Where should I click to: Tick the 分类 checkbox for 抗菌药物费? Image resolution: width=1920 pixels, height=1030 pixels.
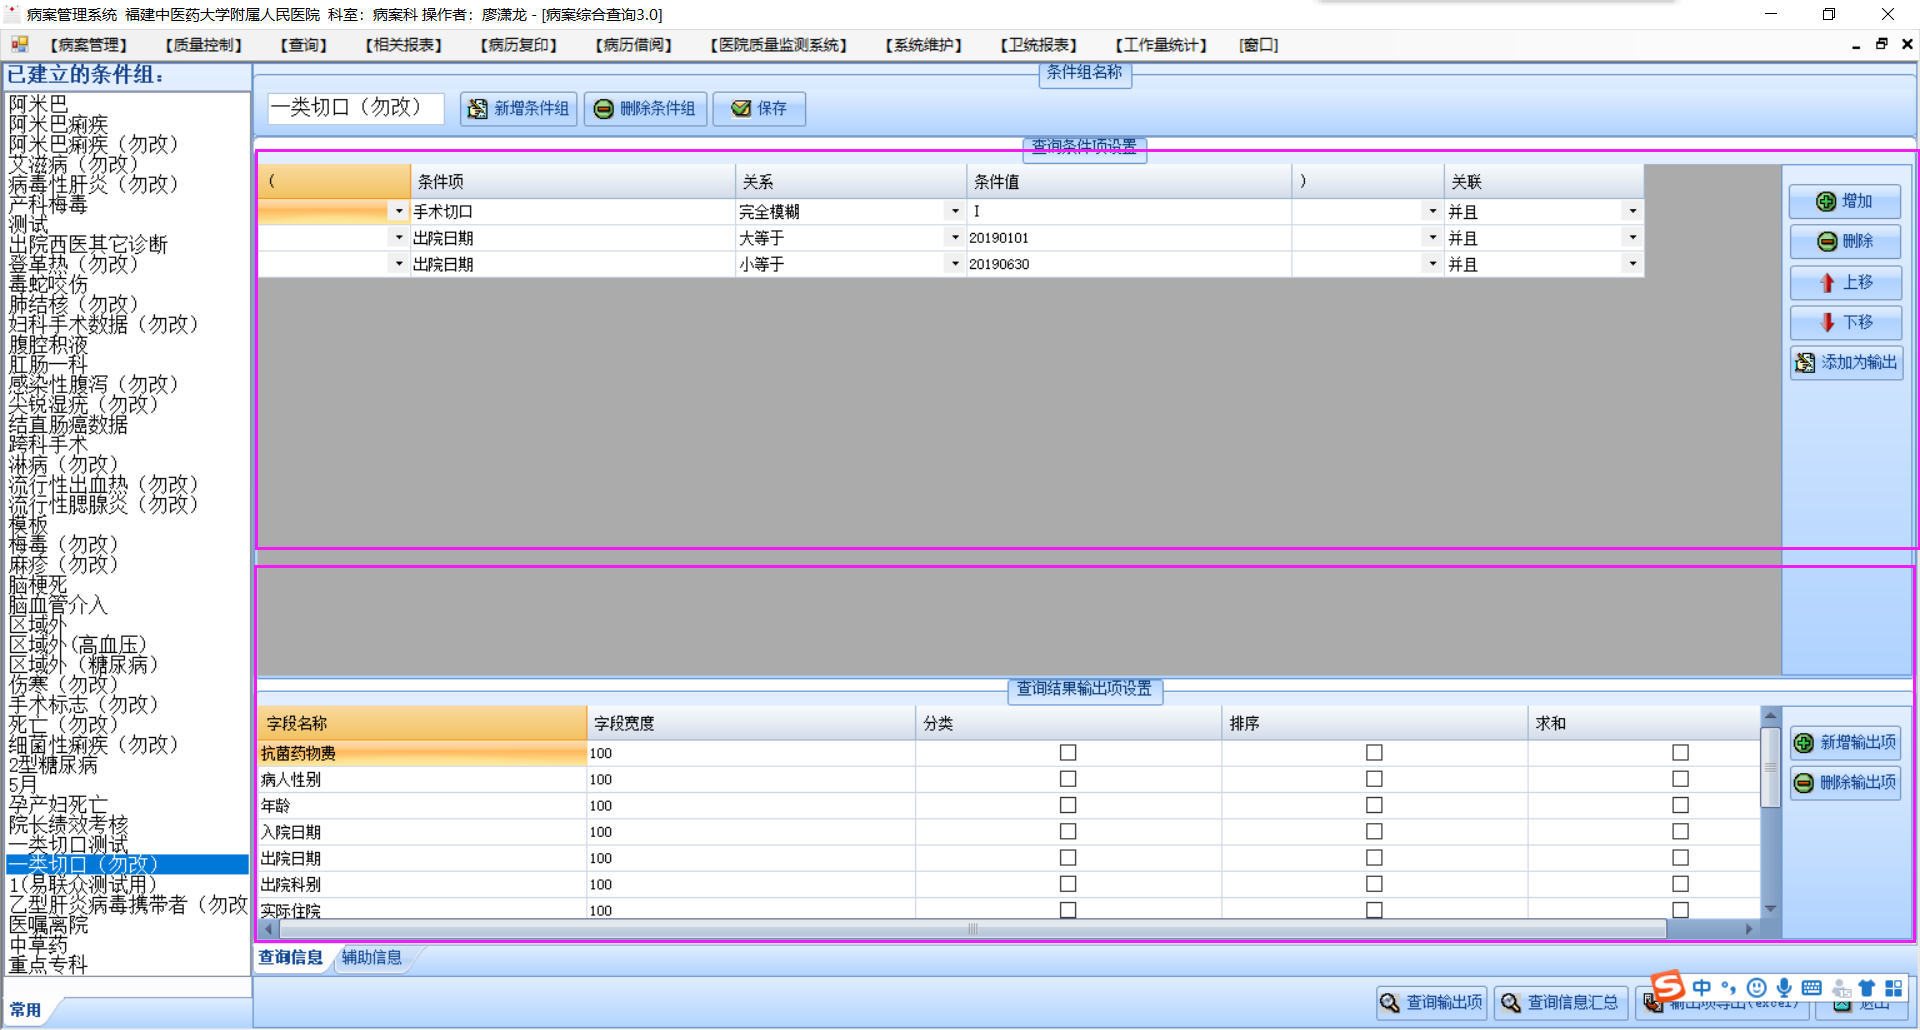coord(1068,752)
